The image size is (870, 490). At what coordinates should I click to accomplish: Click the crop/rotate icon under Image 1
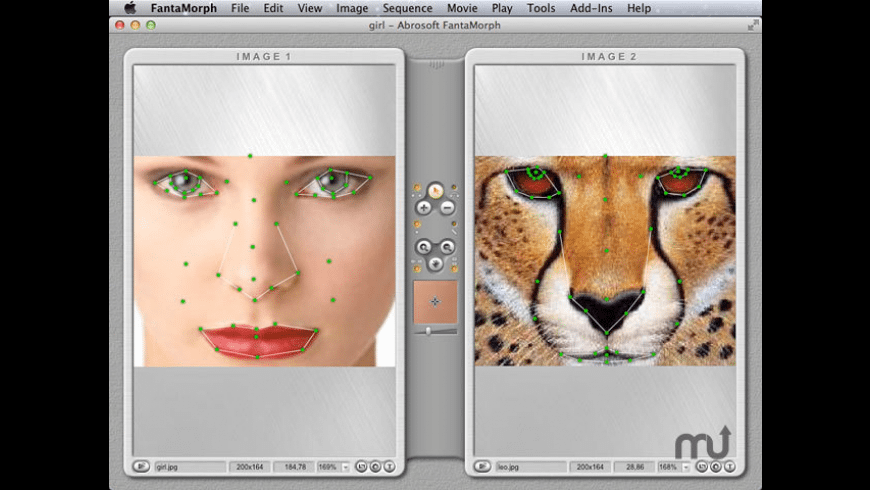[x=363, y=466]
